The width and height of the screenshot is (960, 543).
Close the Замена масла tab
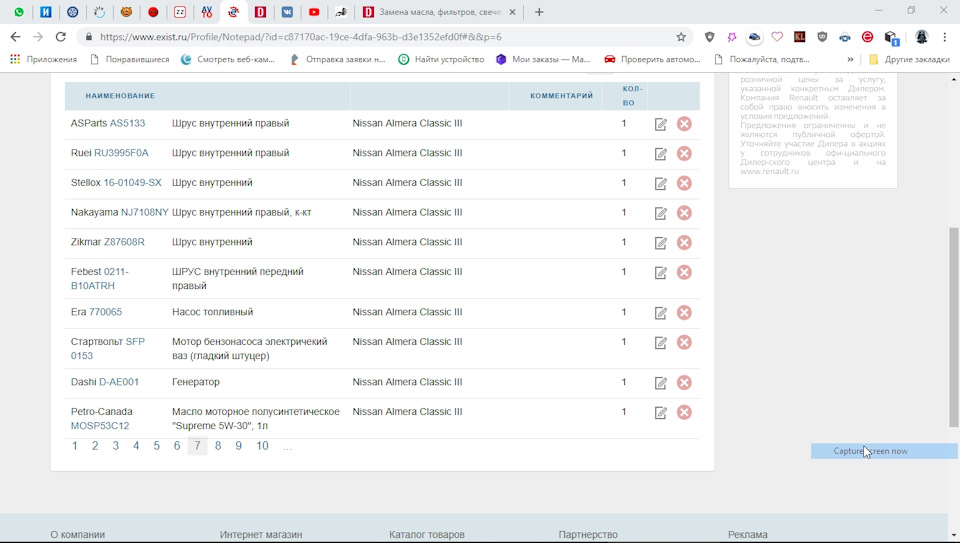click(x=512, y=12)
